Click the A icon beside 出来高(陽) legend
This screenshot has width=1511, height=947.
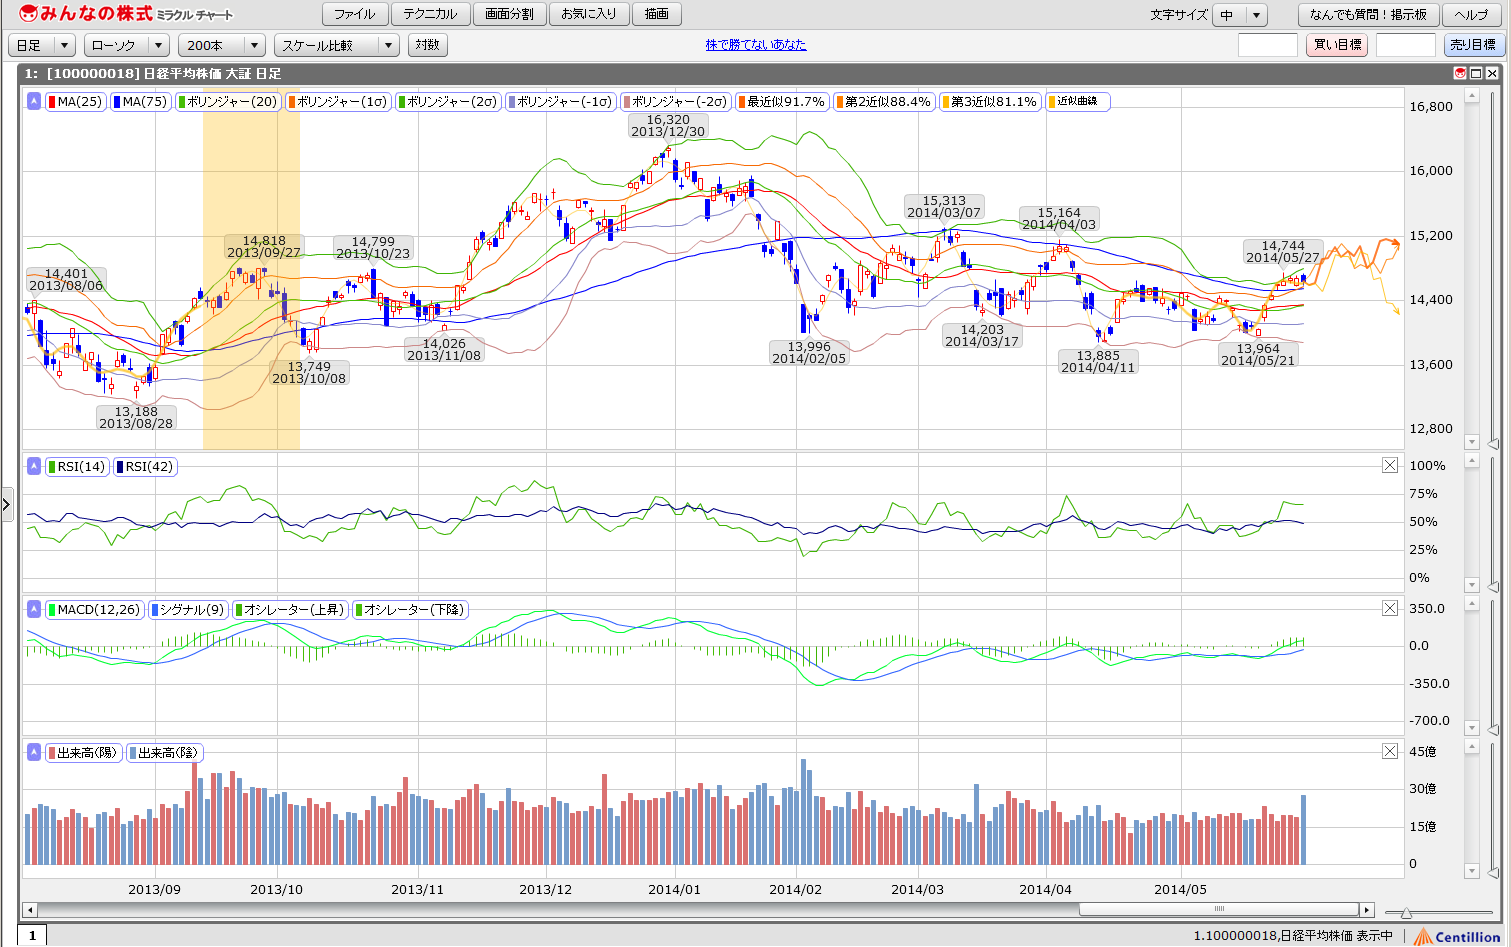[x=34, y=752]
